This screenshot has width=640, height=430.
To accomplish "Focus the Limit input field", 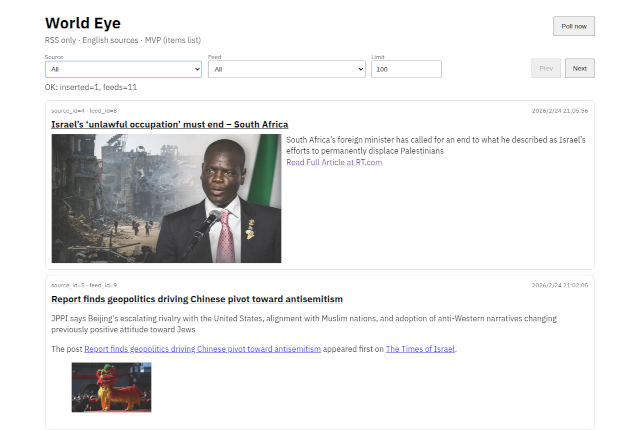I will (405, 69).
